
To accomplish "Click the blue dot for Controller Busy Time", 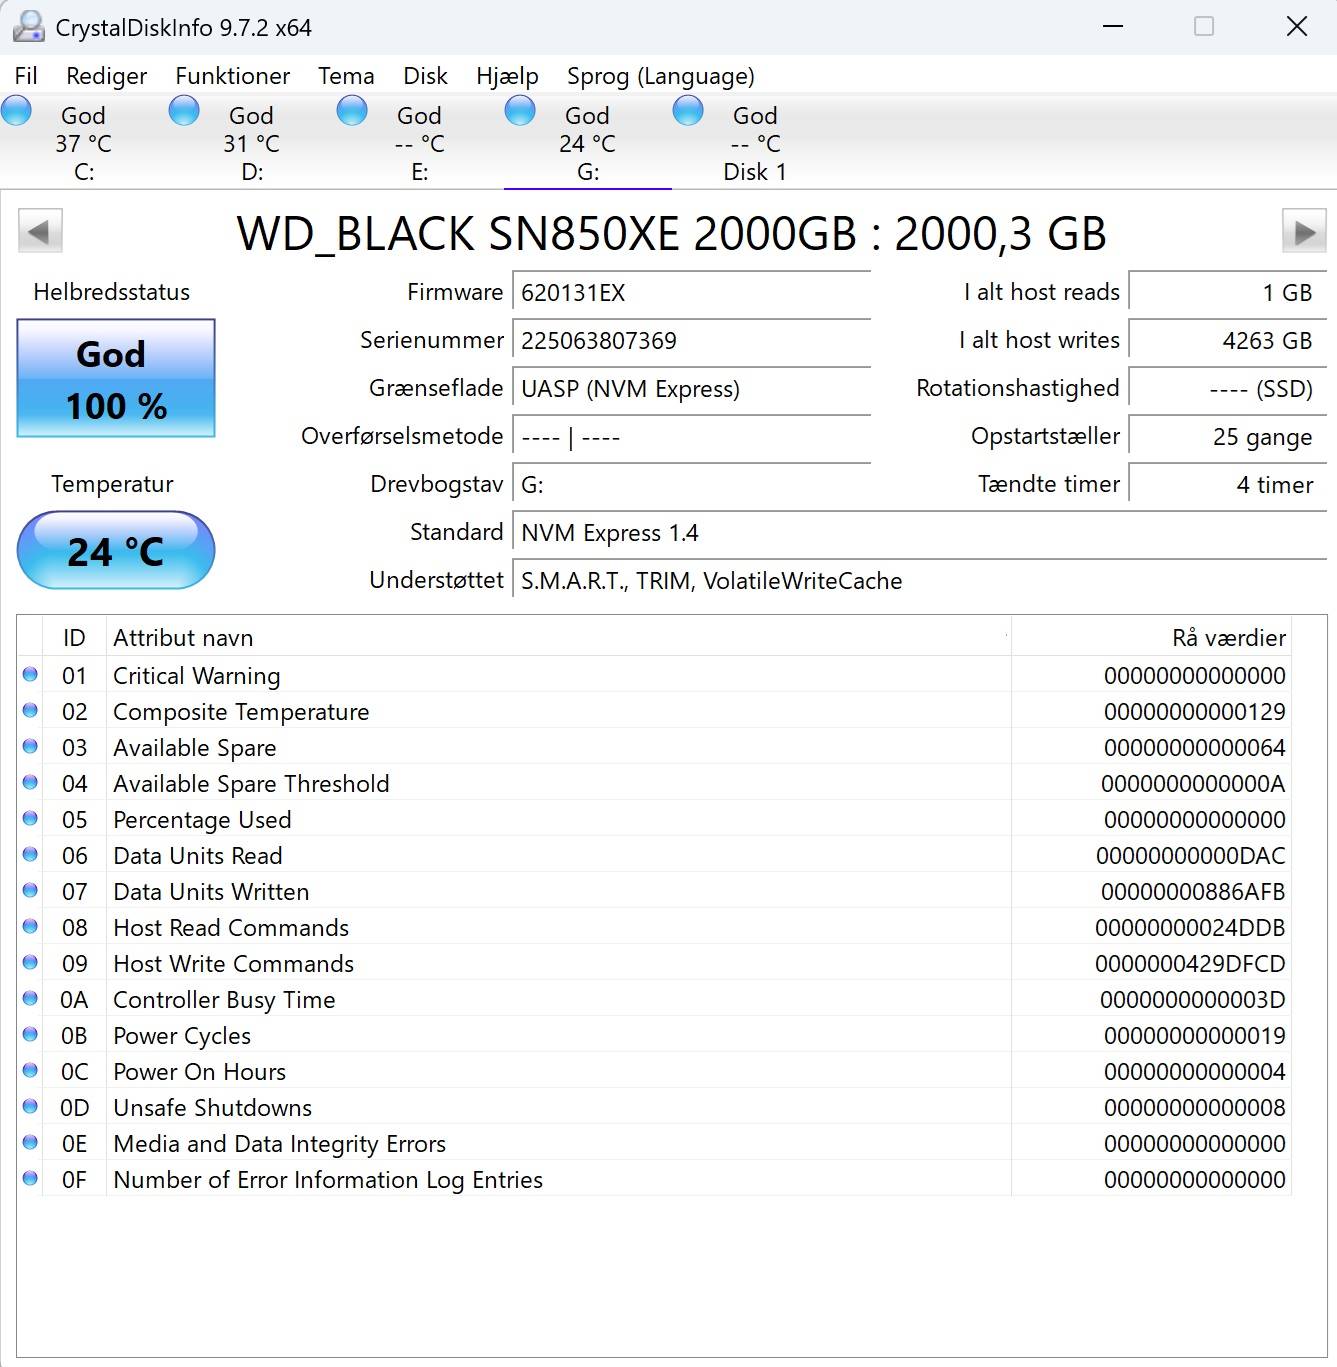I will pyautogui.click(x=30, y=999).
